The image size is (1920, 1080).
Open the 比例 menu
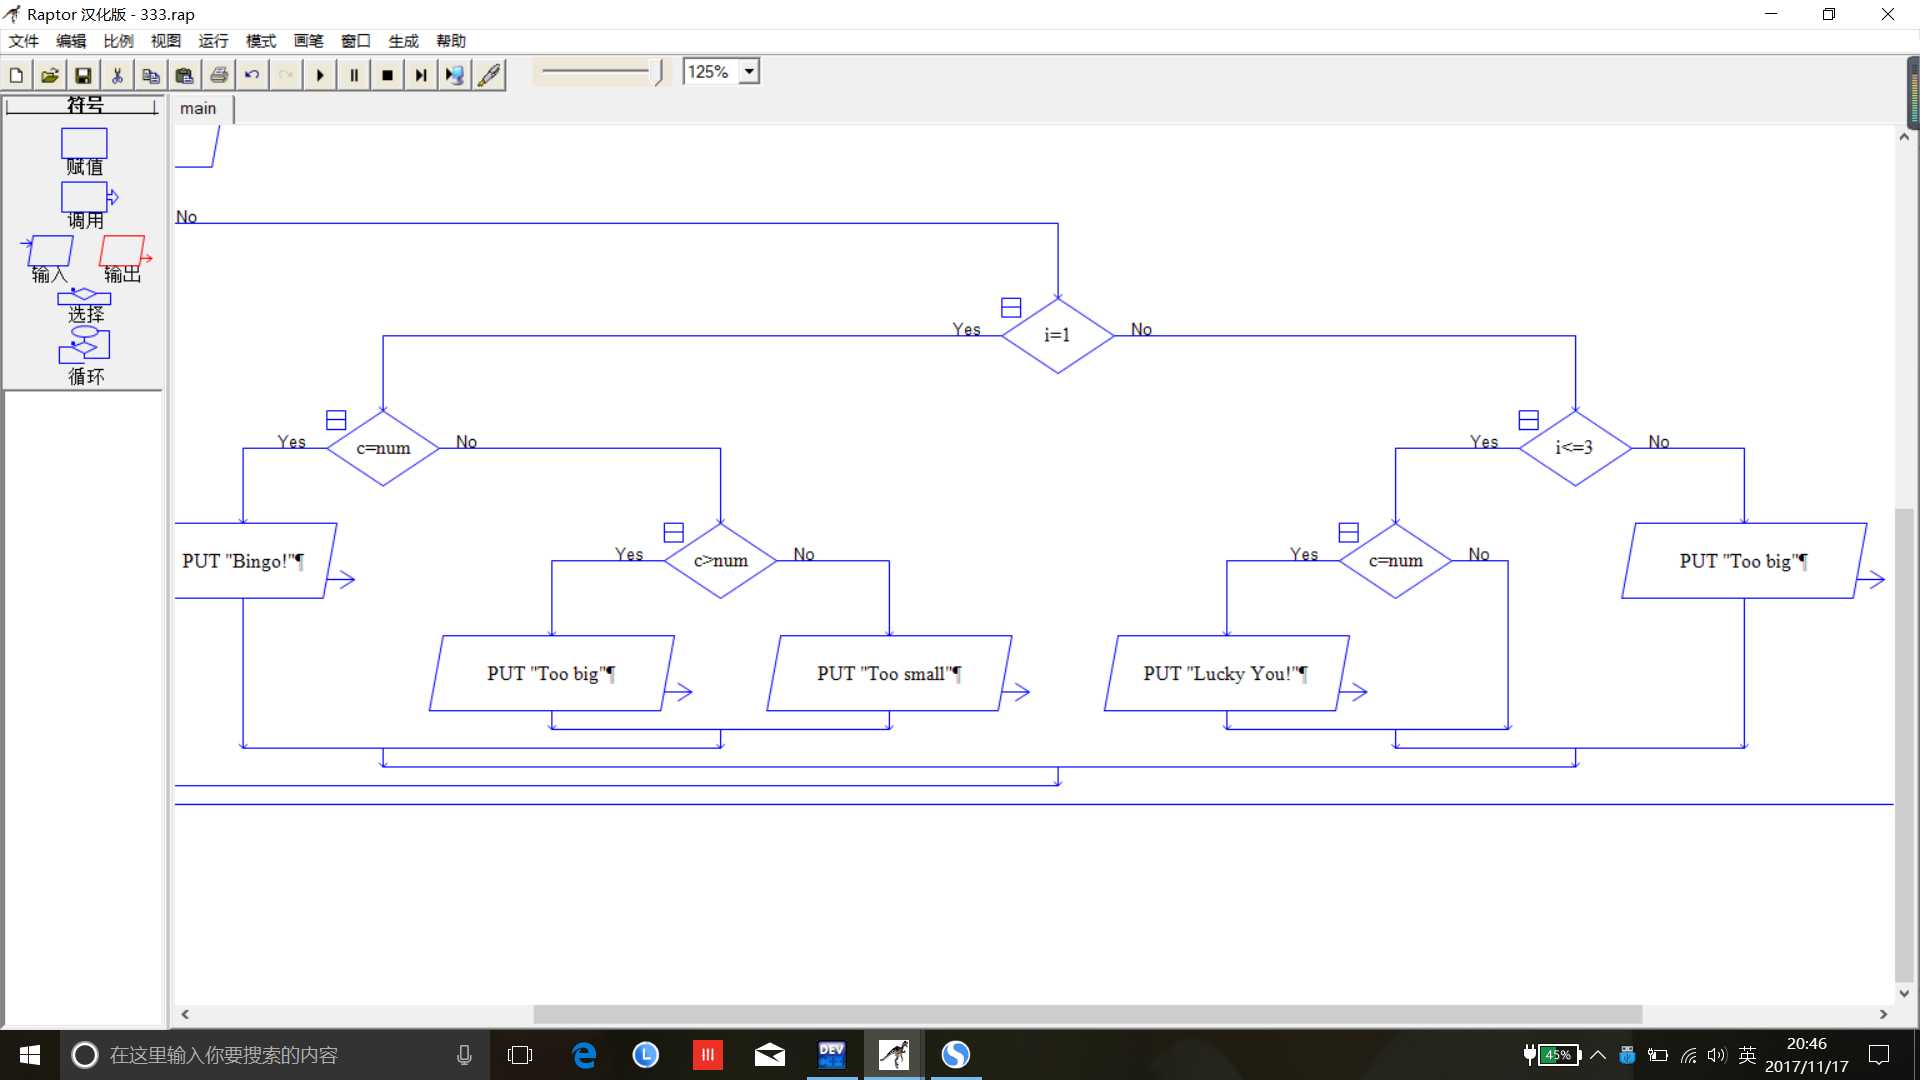click(x=118, y=41)
